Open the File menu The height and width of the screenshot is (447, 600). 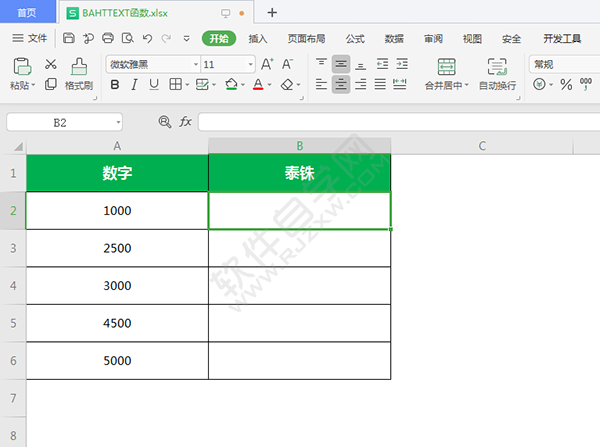click(x=29, y=38)
